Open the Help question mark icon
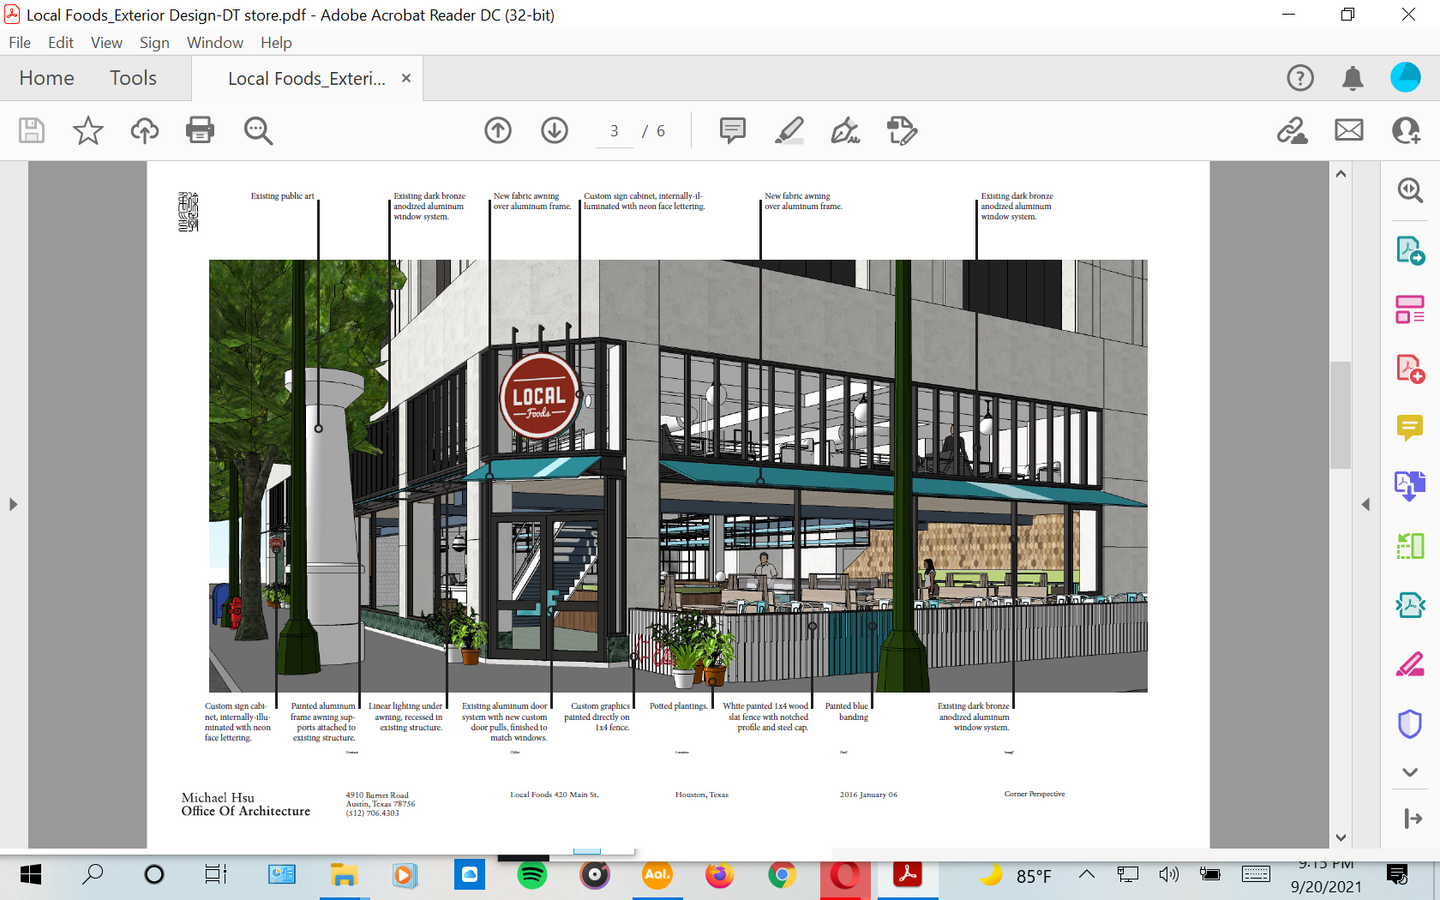 [1300, 78]
